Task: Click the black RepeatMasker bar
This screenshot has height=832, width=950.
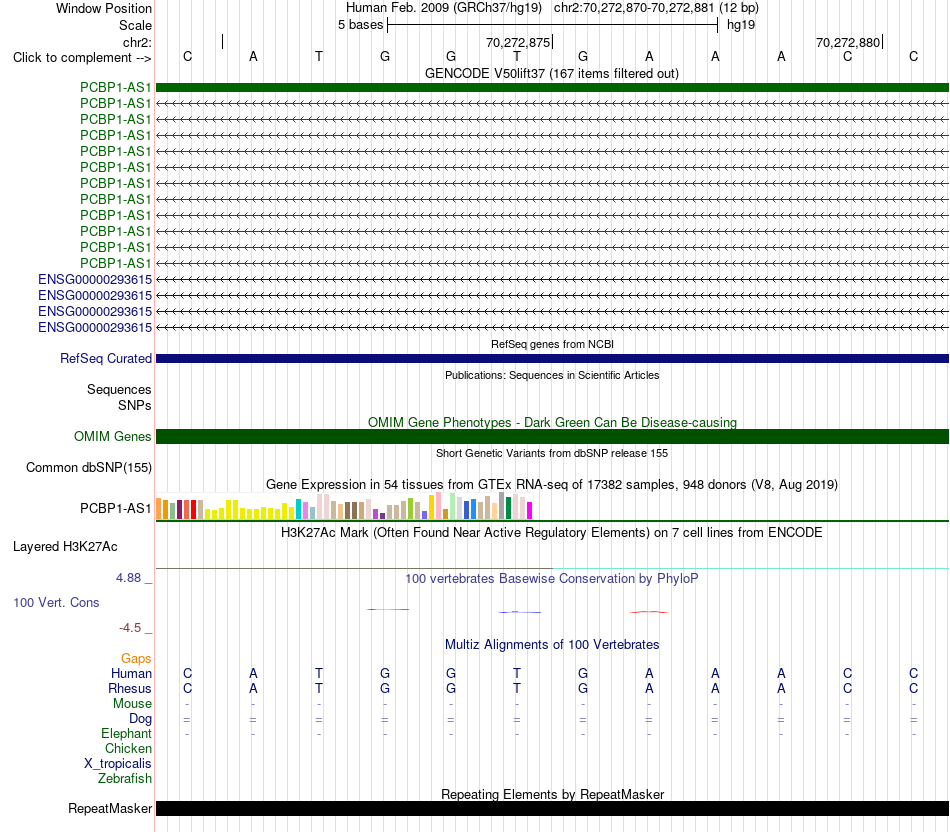Action: [552, 808]
